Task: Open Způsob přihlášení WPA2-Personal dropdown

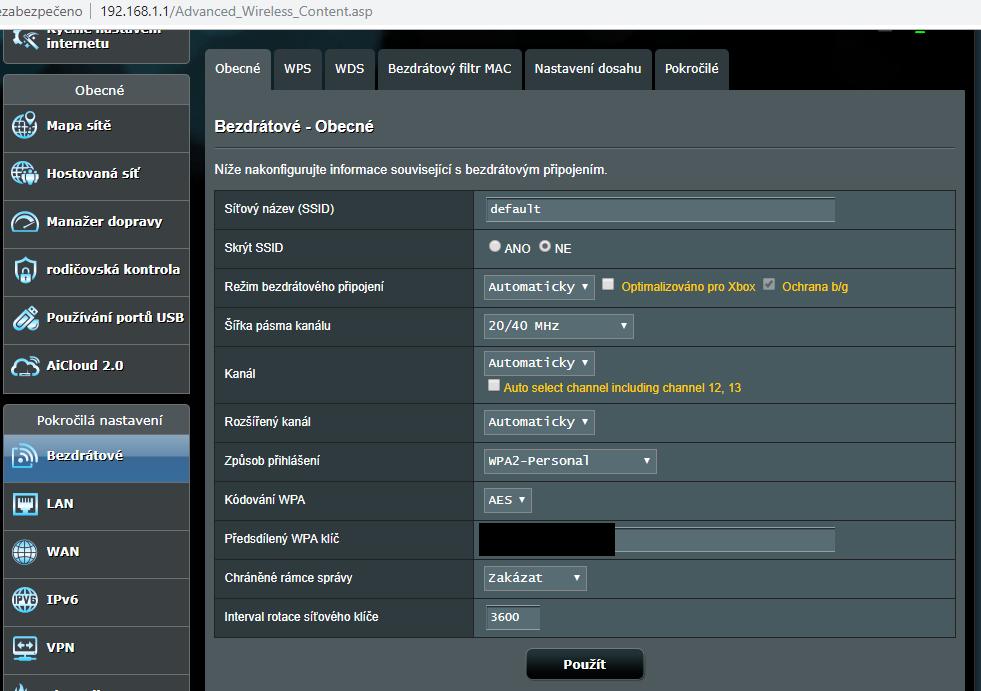Action: click(x=570, y=461)
